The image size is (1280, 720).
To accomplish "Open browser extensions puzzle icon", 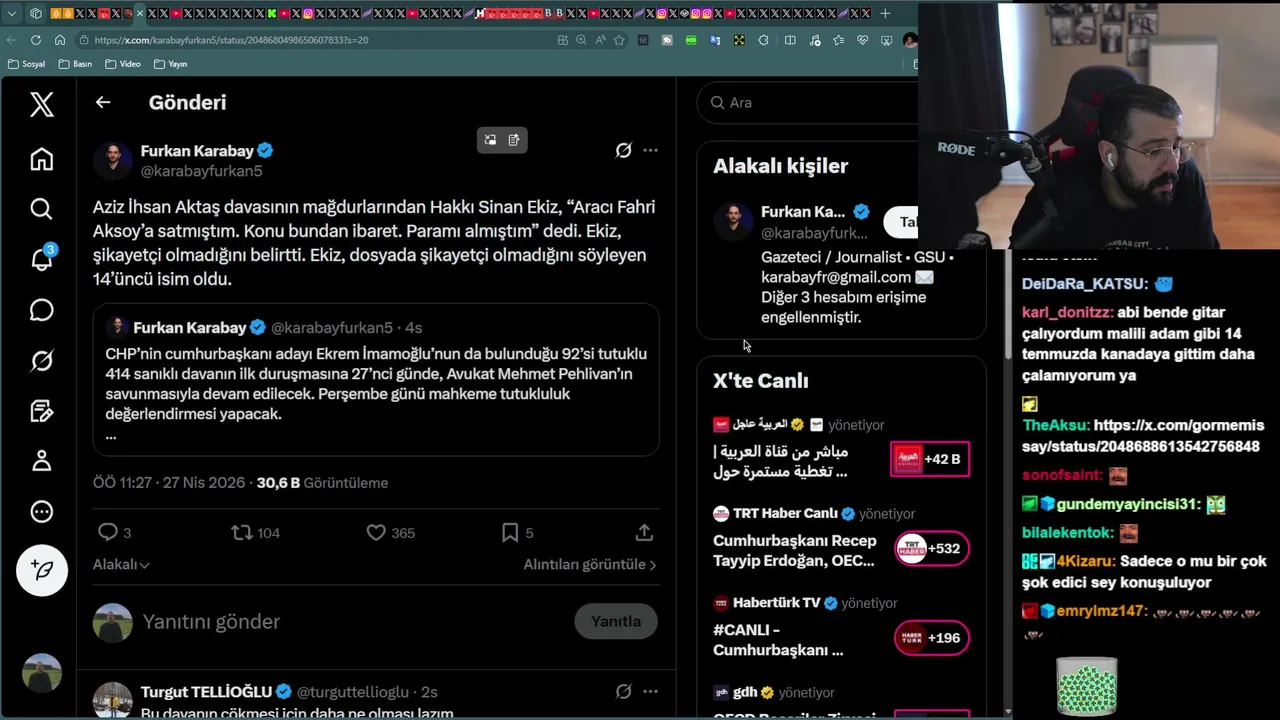I will 764,40.
